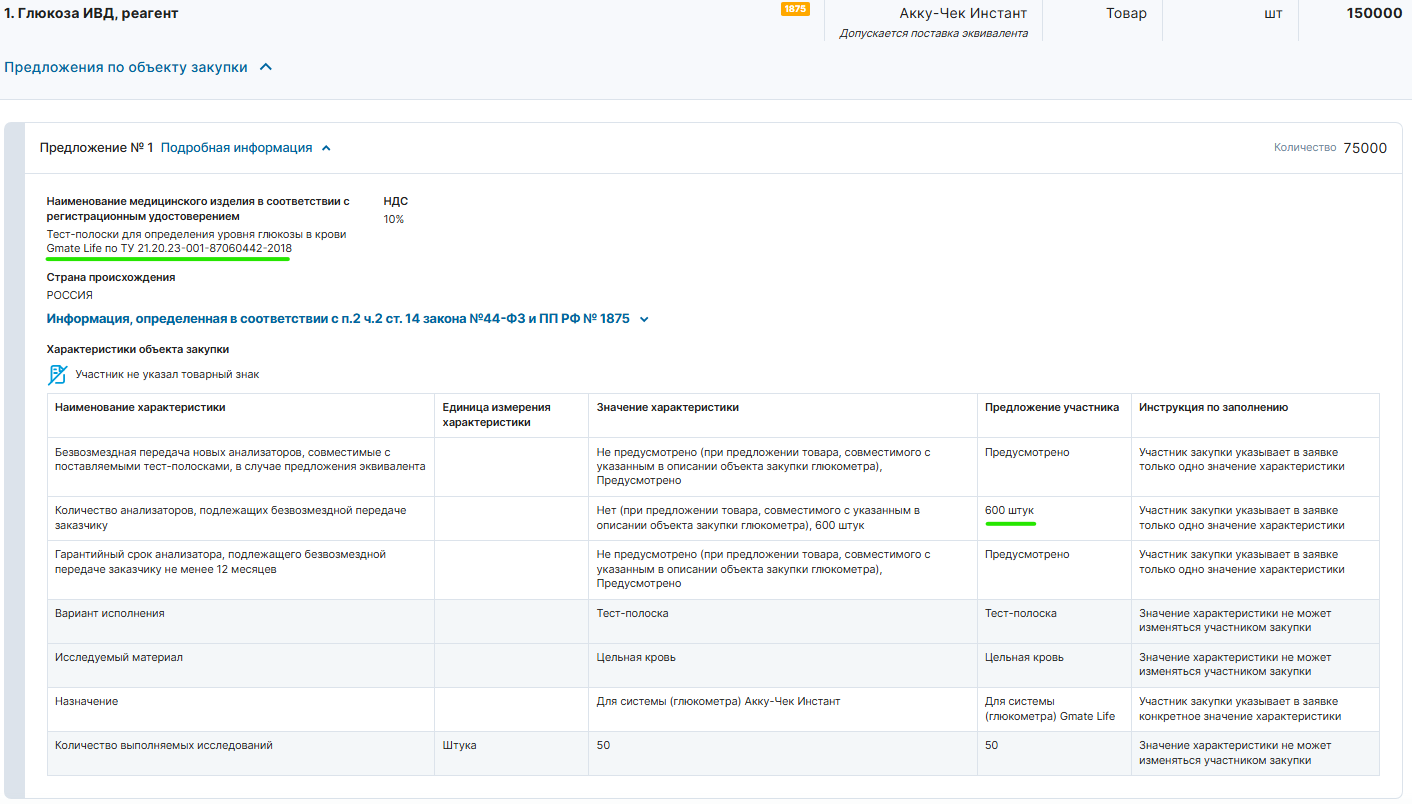Click the Назначение row name
The image size is (1412, 804).
pyautogui.click(x=86, y=701)
